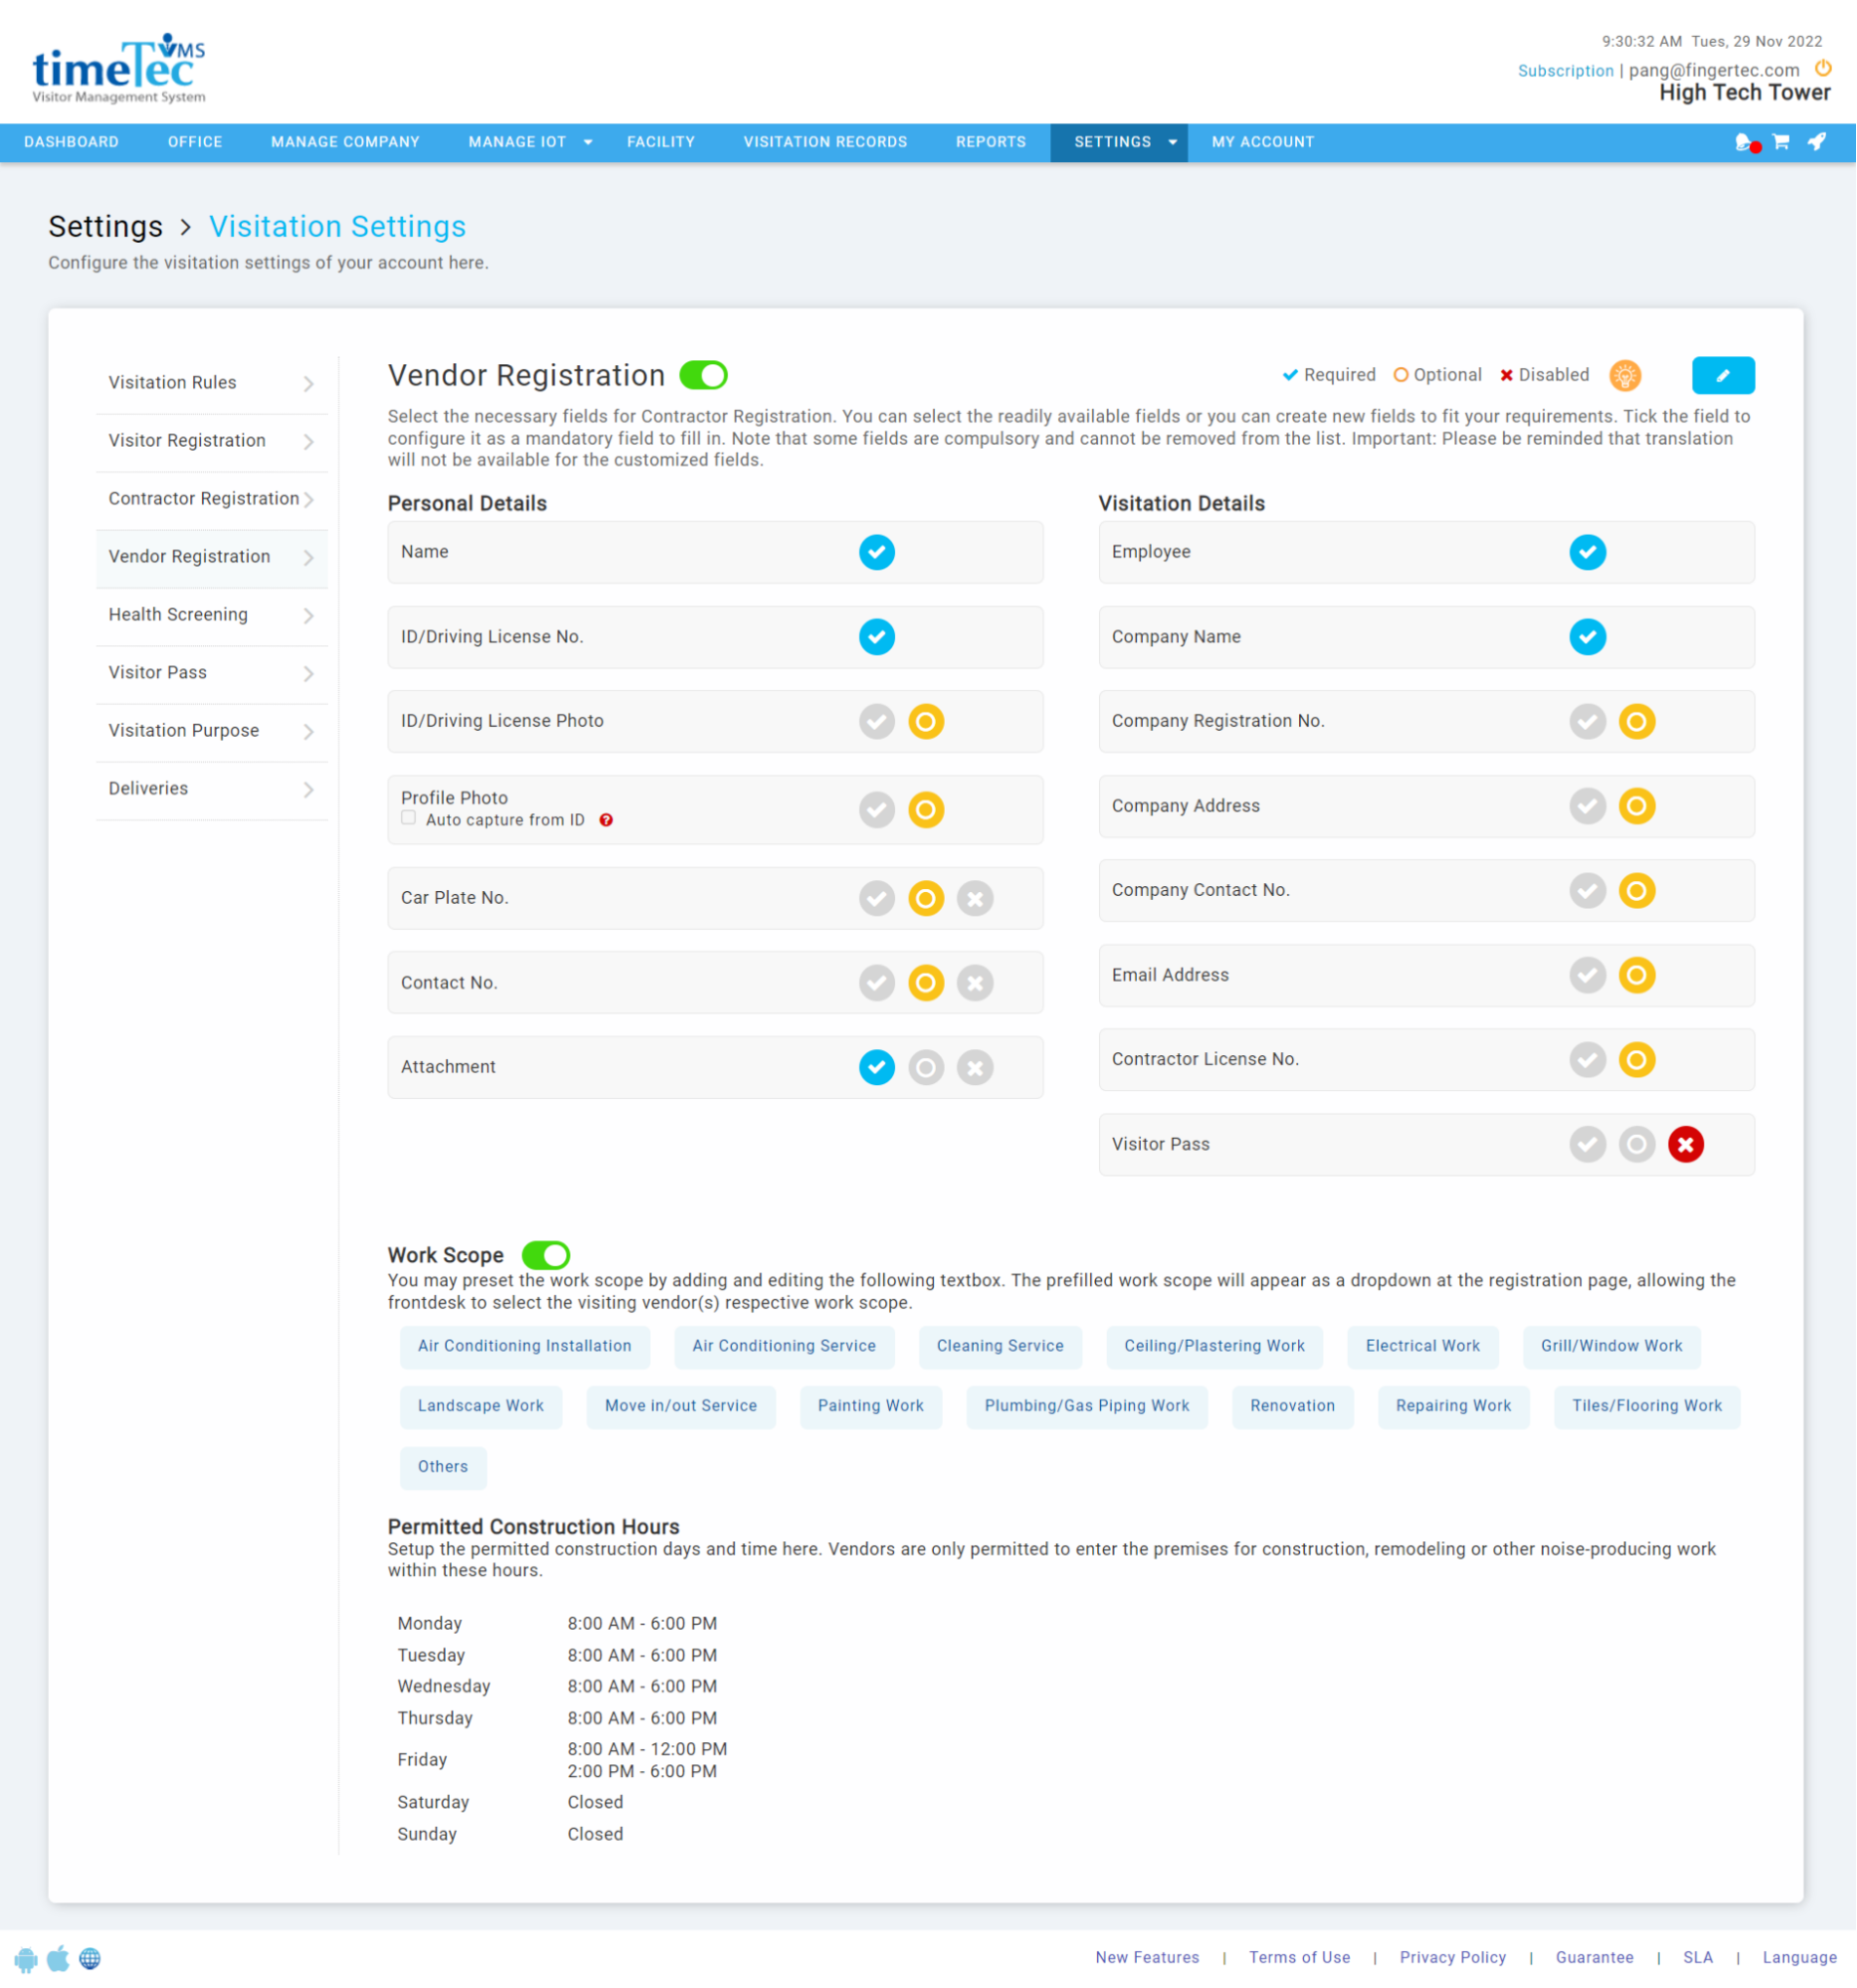
Task: Go to Visitation Records tab
Action: [825, 142]
